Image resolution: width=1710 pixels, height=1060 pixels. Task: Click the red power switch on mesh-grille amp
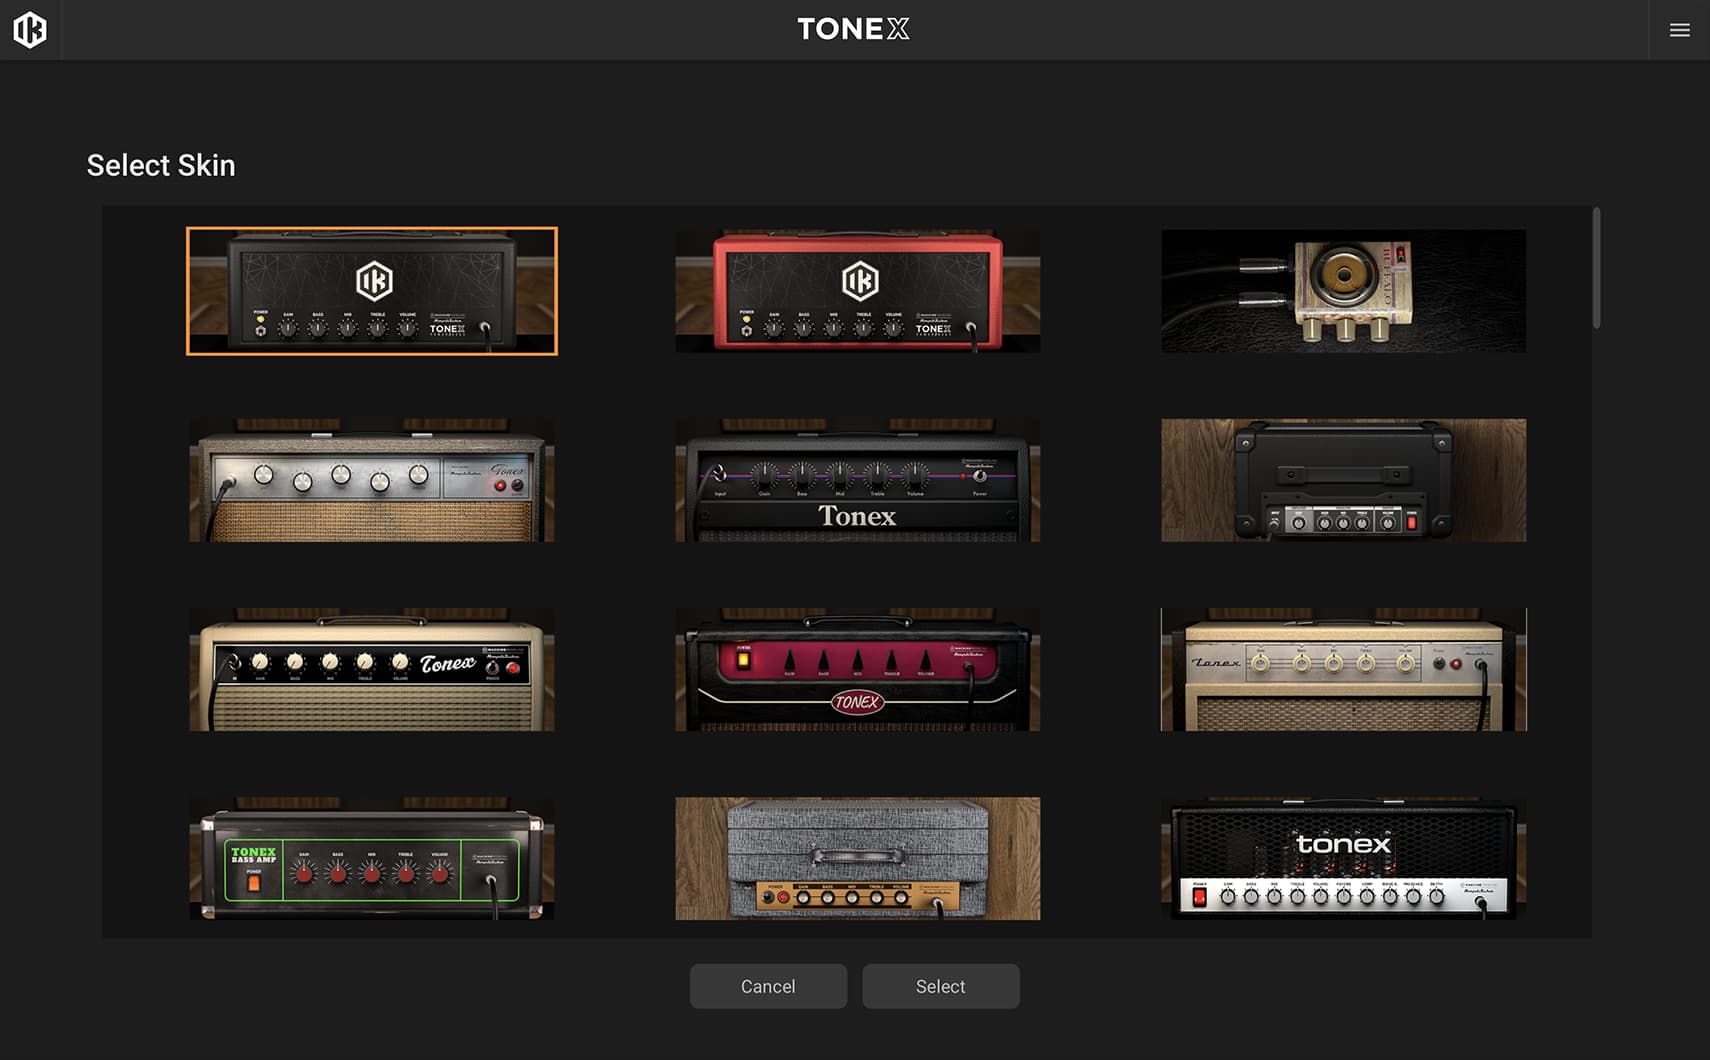click(1199, 897)
